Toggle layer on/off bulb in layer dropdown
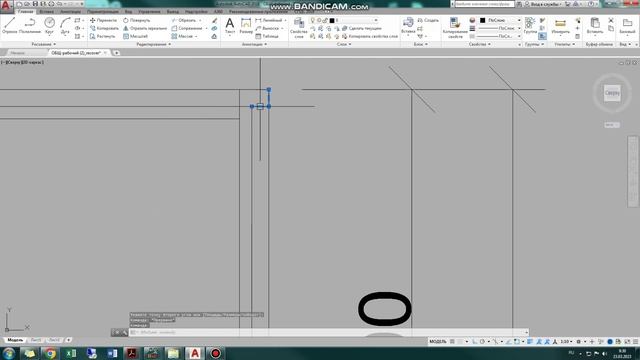Viewport: 640px width, 360px height. coord(313,20)
